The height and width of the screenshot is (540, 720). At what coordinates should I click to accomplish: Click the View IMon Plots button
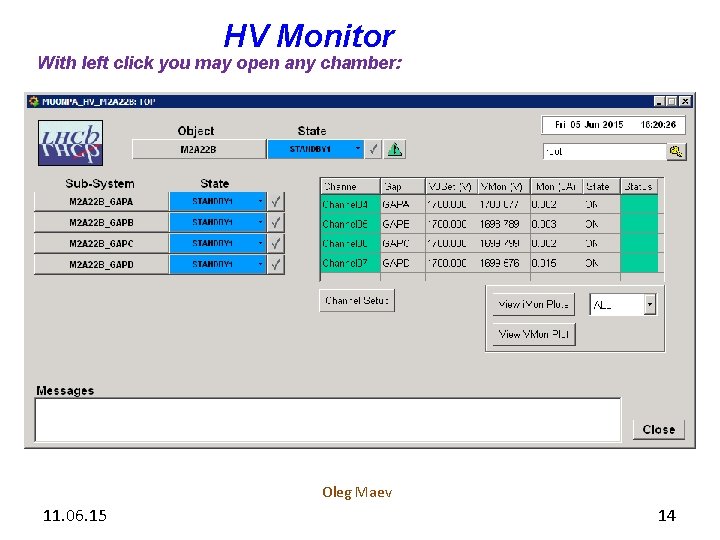[x=534, y=304]
